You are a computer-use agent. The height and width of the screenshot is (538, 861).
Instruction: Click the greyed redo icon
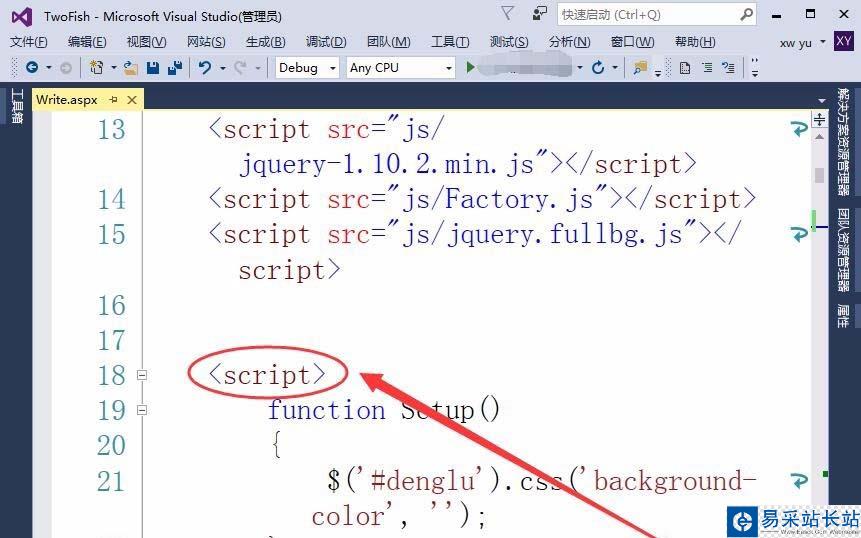[240, 68]
